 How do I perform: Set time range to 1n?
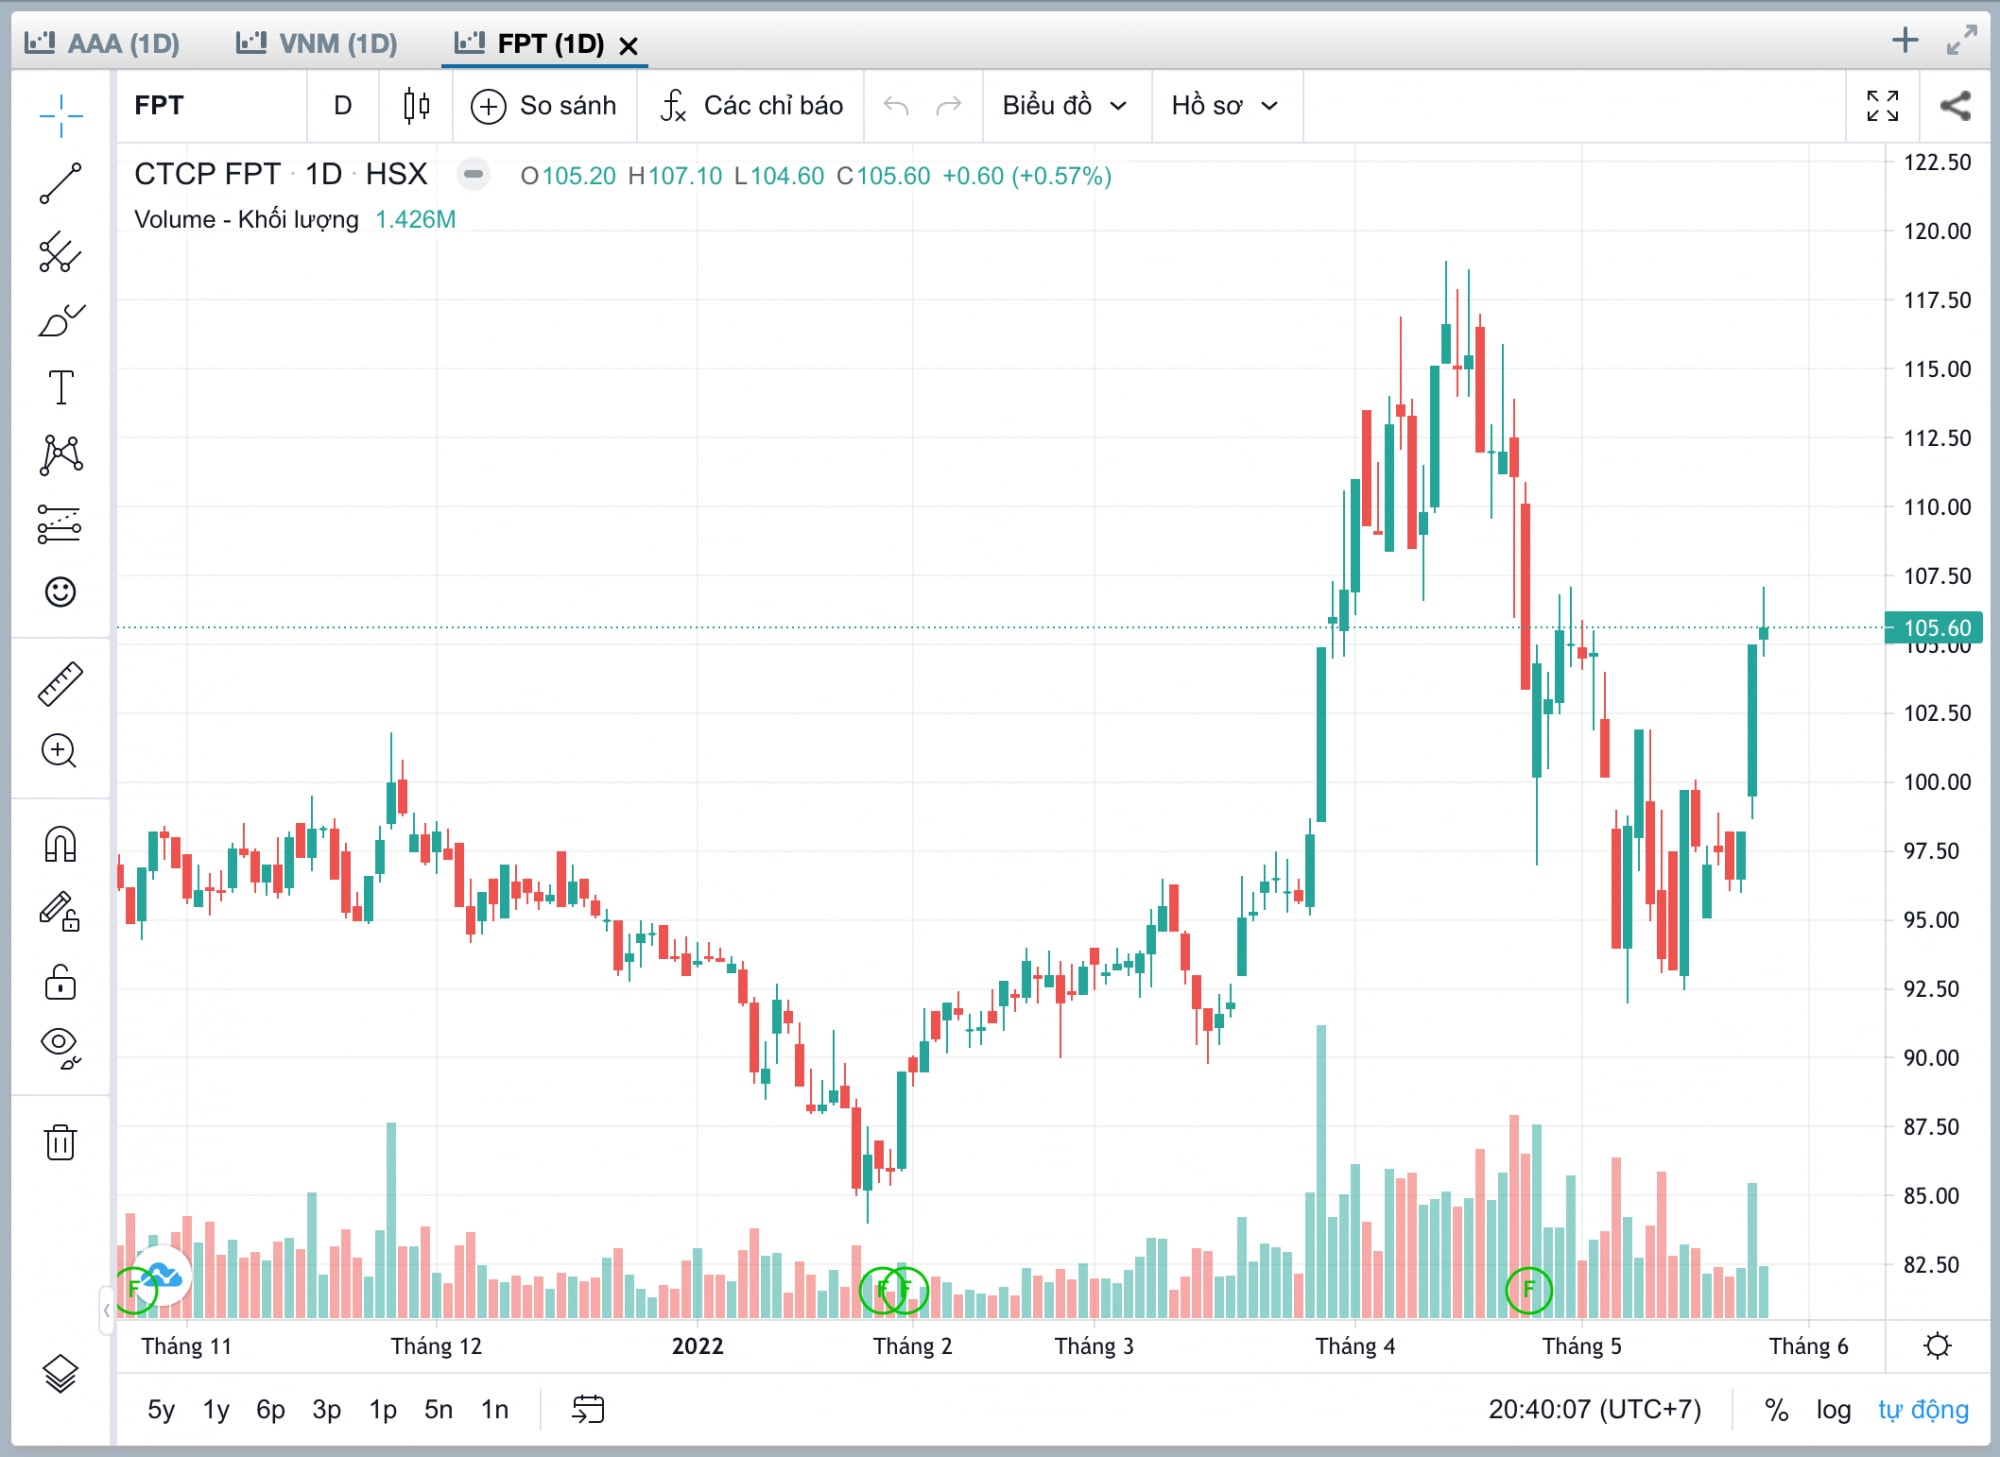(x=495, y=1409)
